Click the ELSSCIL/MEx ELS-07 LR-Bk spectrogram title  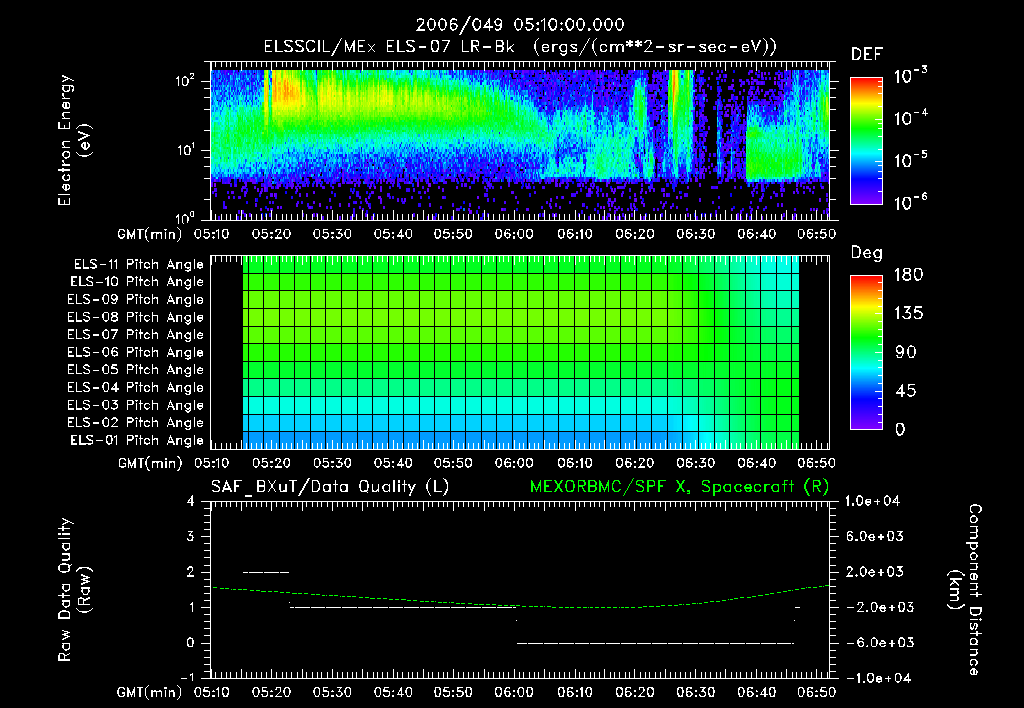click(520, 47)
